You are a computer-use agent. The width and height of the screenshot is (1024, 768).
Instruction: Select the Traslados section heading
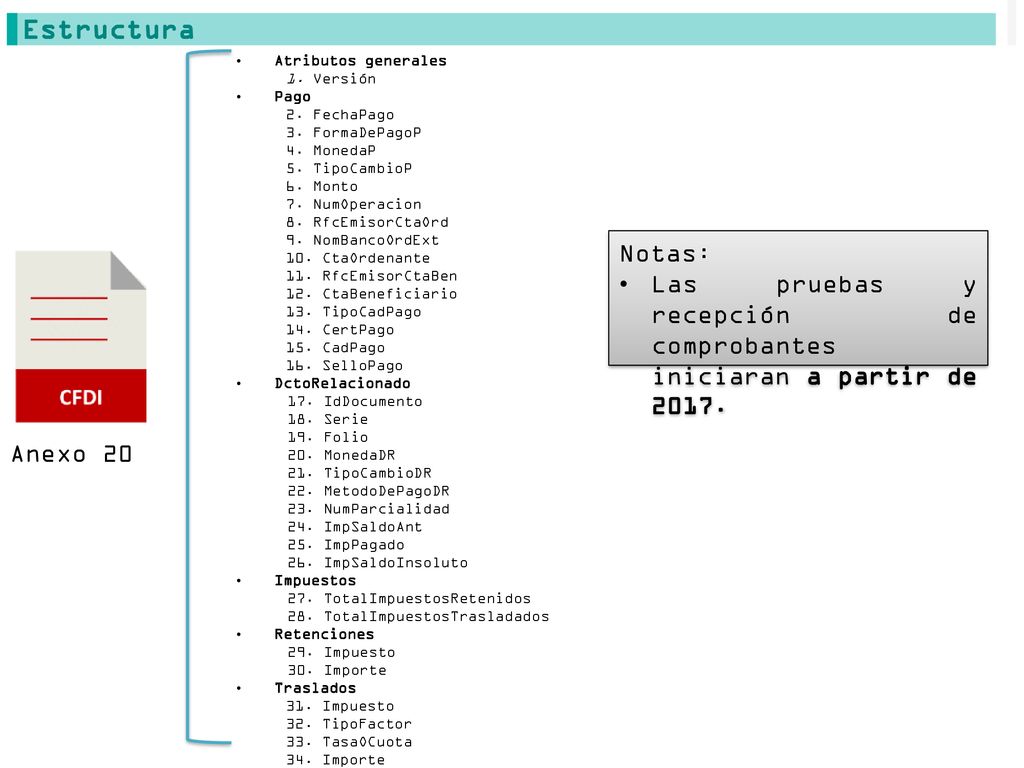click(315, 688)
